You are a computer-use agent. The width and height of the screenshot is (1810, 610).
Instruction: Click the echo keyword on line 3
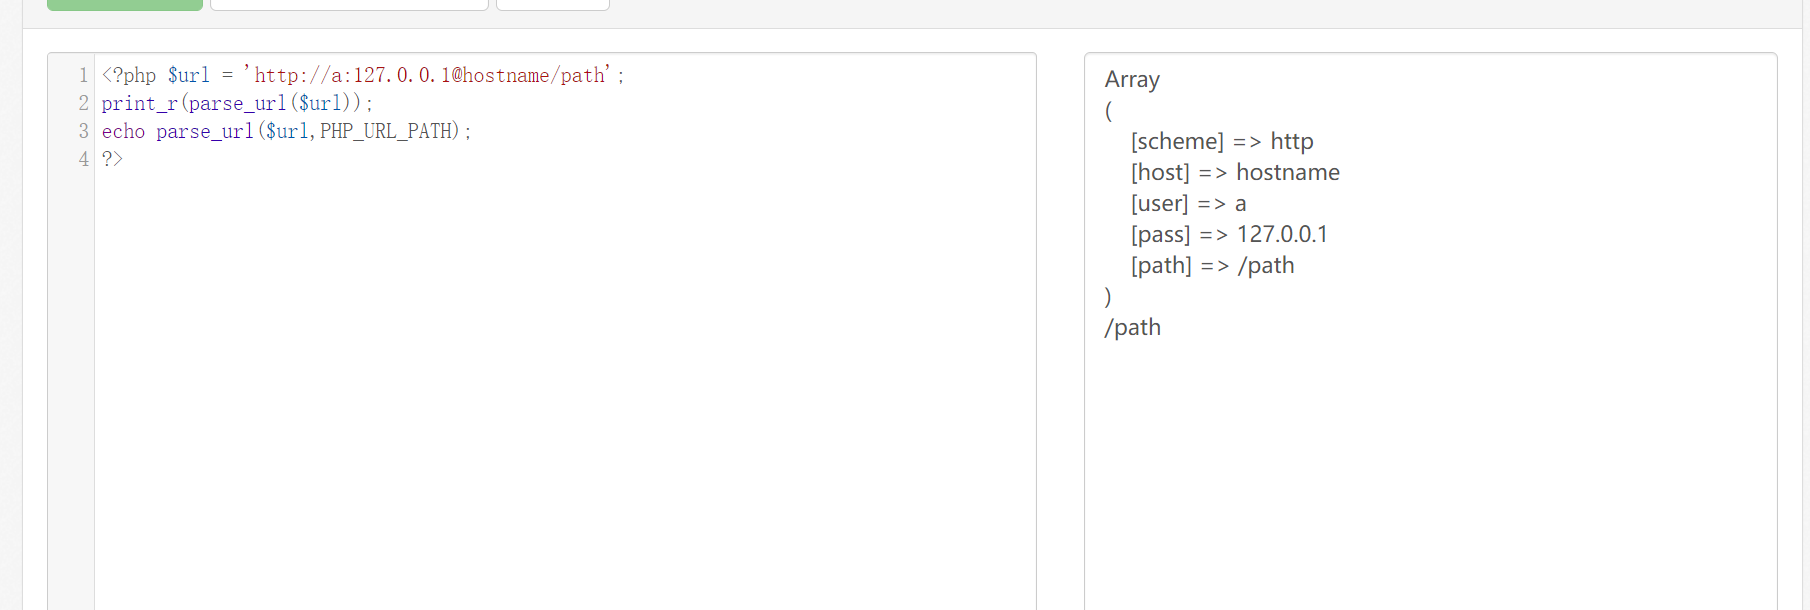coord(123,132)
